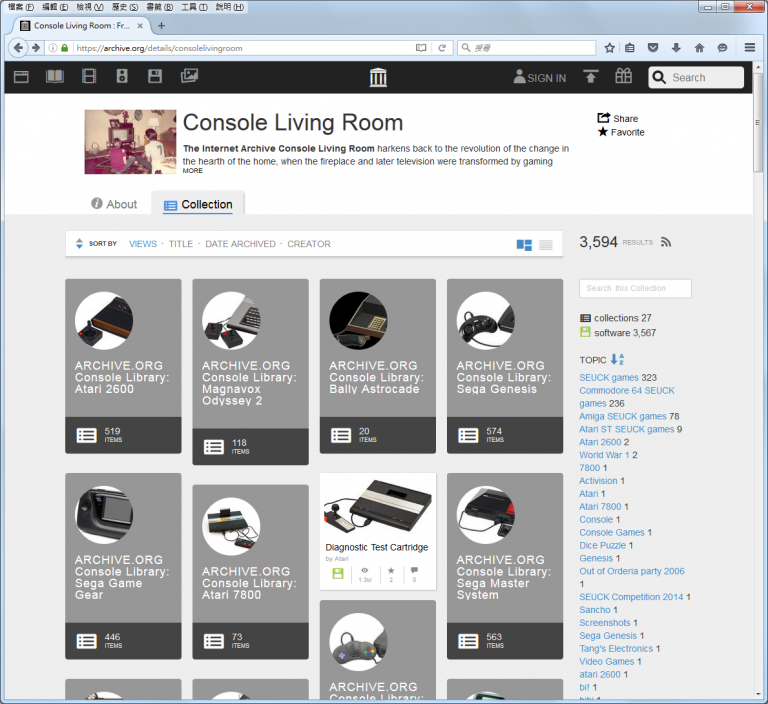Open the 編輯 (E) menu
This screenshot has width=768, height=704.
pos(55,7)
